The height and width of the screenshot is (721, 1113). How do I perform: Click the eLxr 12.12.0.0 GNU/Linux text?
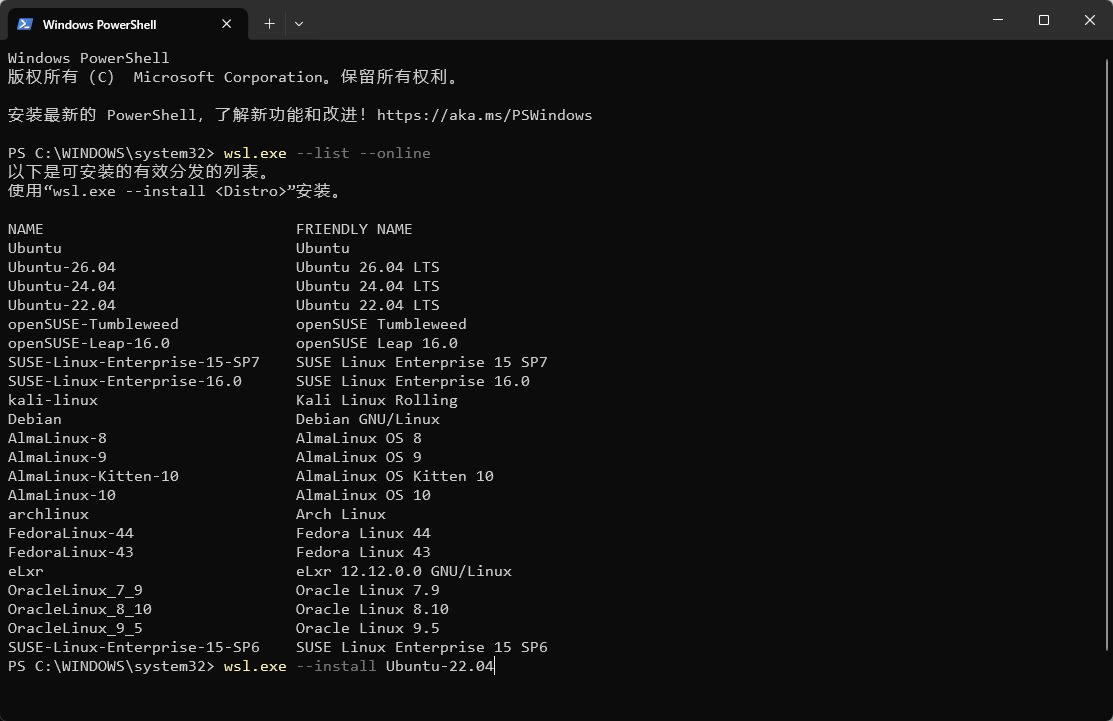[404, 571]
